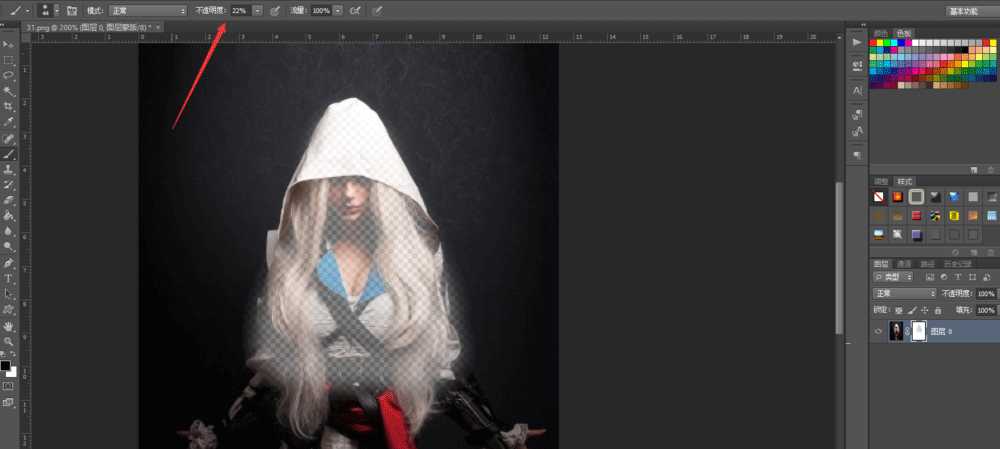Viewport: 1000px width, 449px height.
Task: Select the Zoom tool
Action: click(x=9, y=341)
